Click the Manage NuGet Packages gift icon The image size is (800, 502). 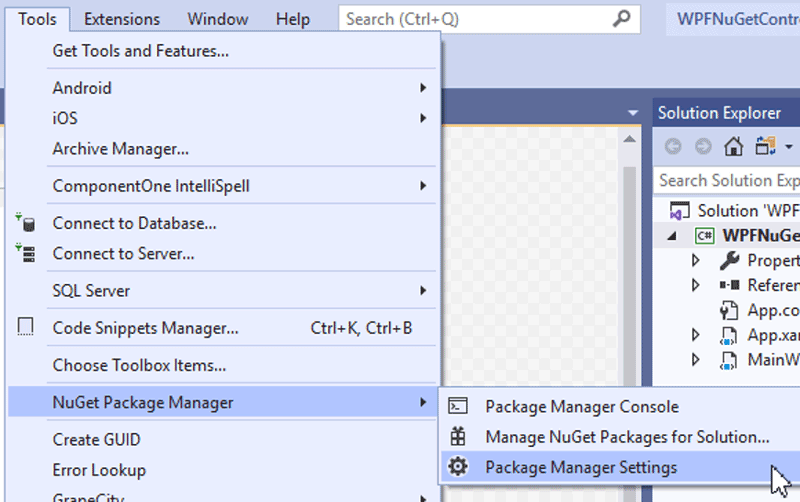pyautogui.click(x=458, y=437)
